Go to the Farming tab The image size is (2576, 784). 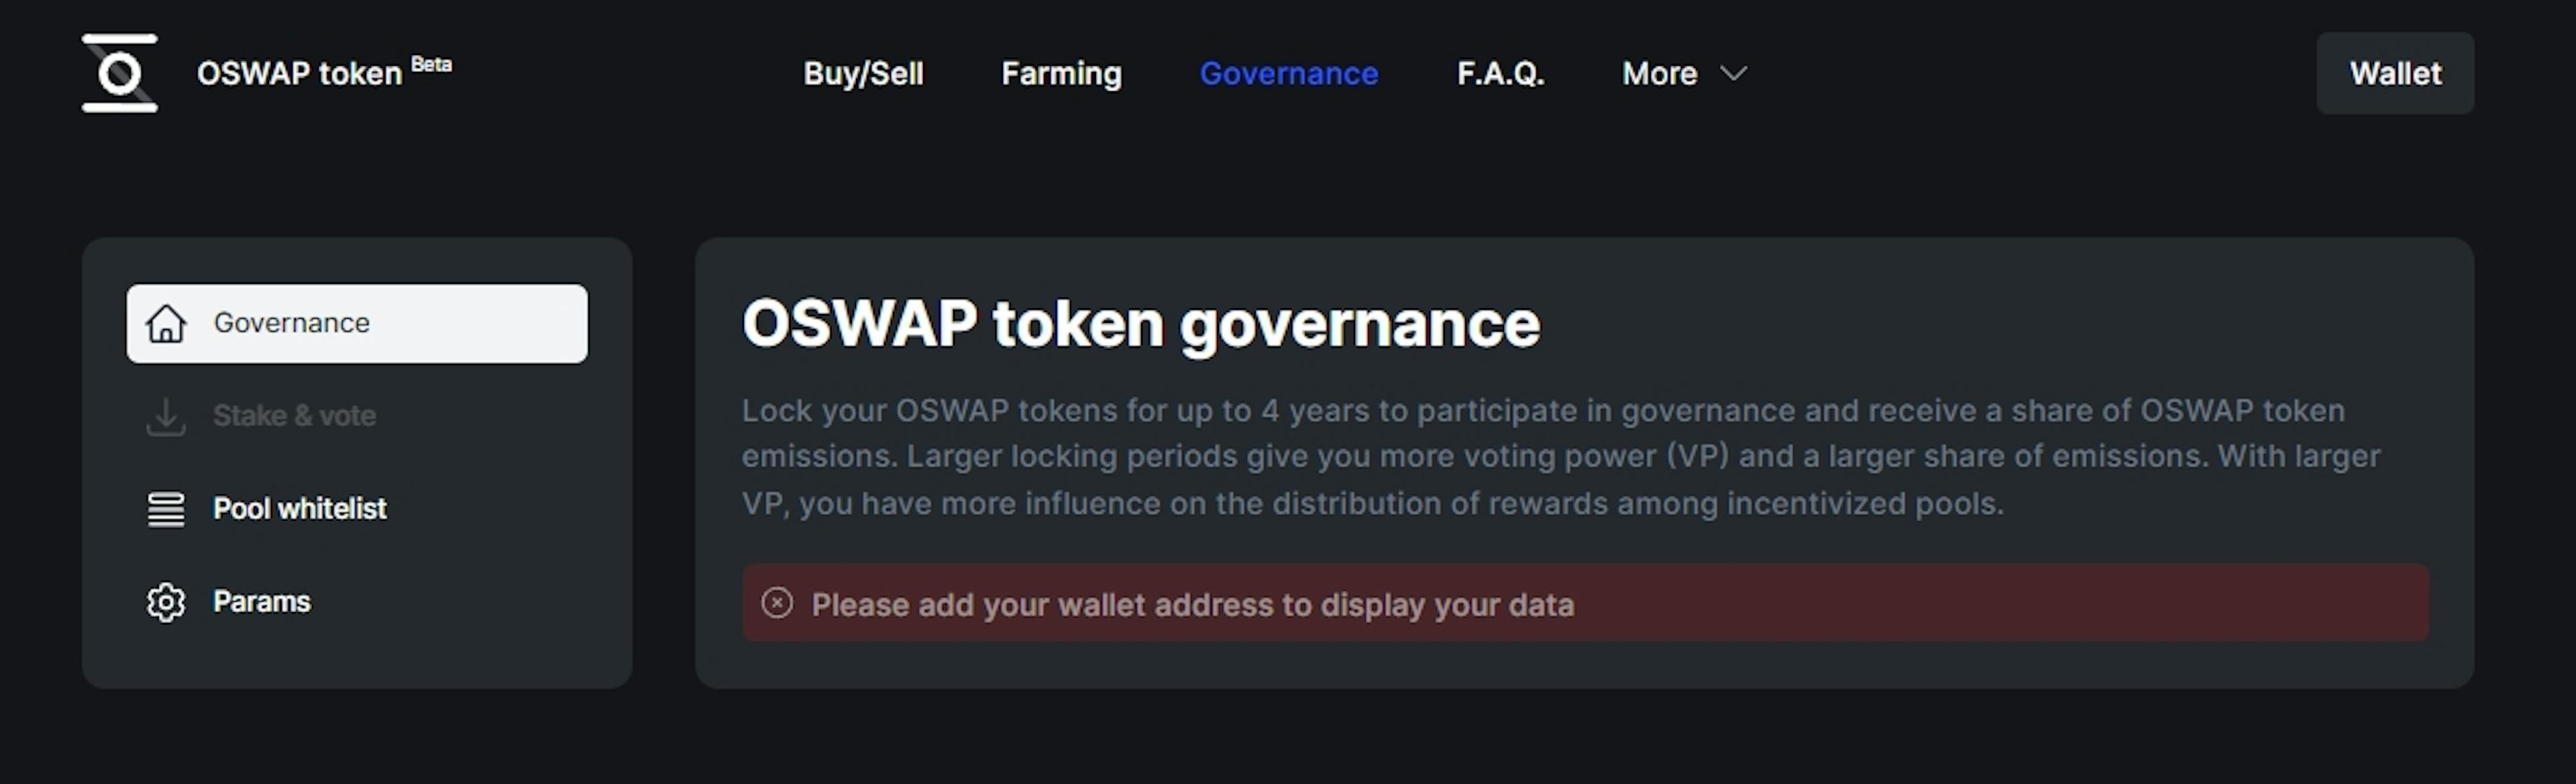coord(1061,73)
